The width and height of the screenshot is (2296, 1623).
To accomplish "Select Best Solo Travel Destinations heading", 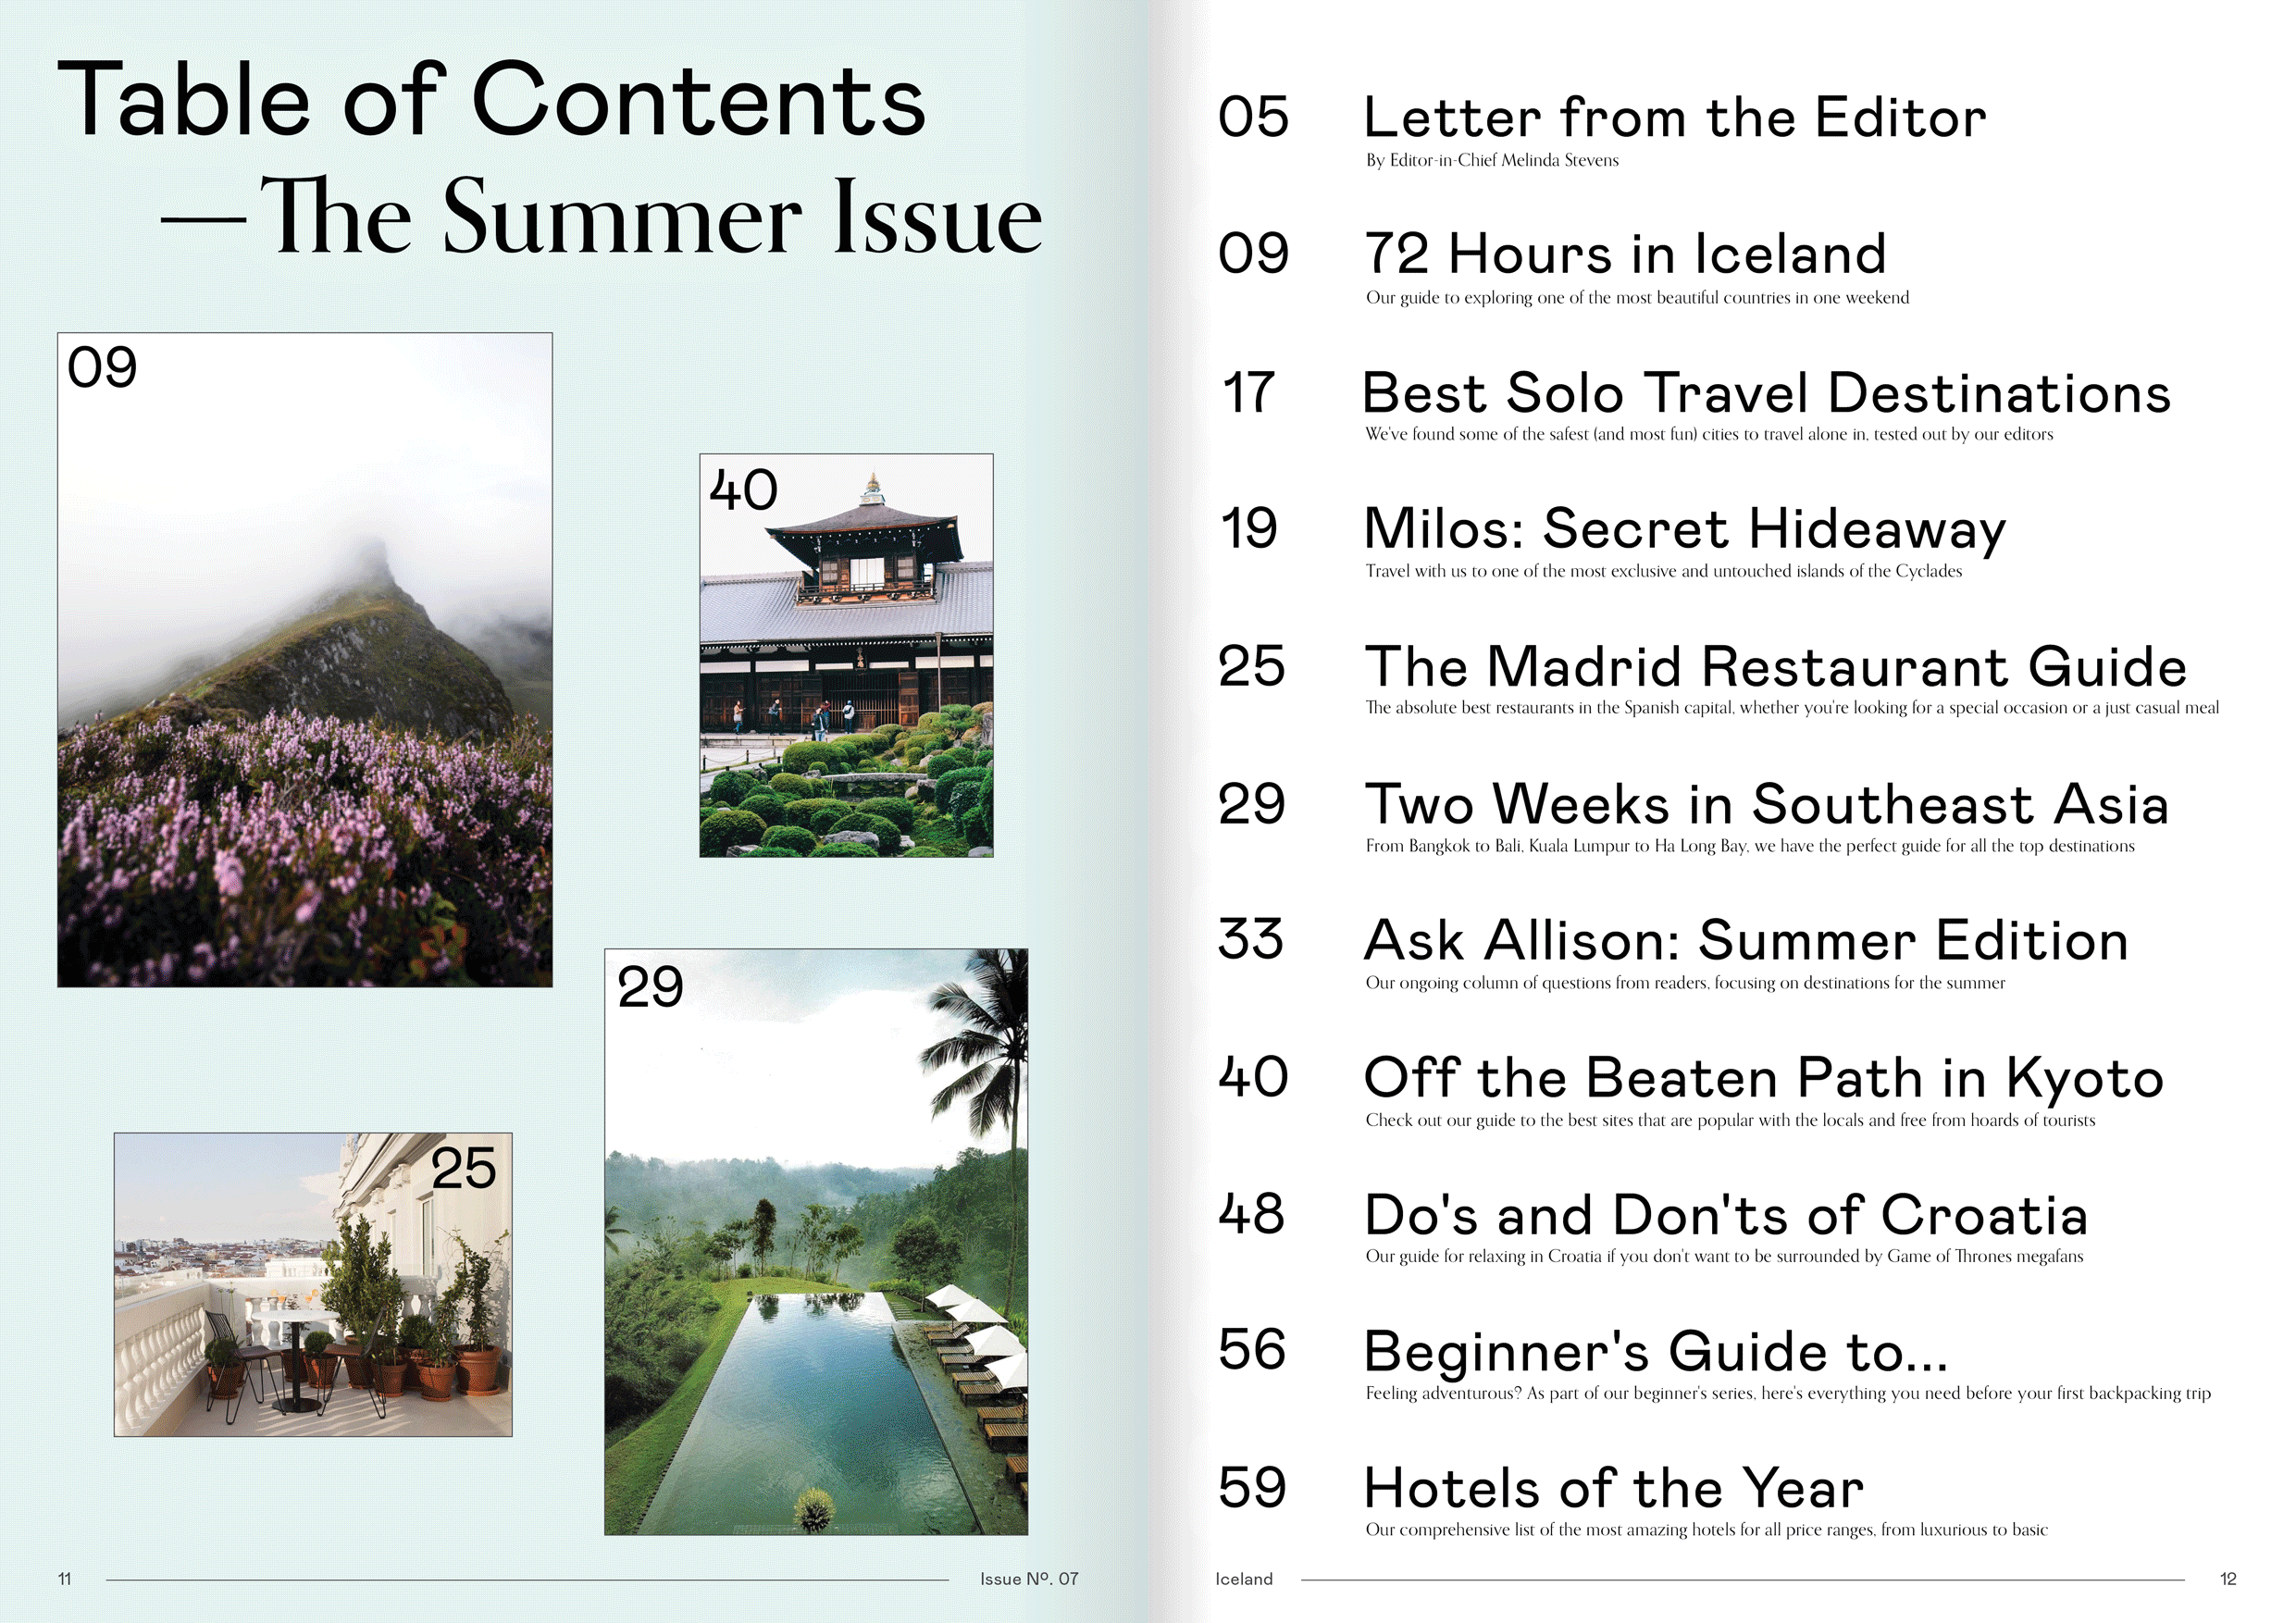I will [1767, 393].
